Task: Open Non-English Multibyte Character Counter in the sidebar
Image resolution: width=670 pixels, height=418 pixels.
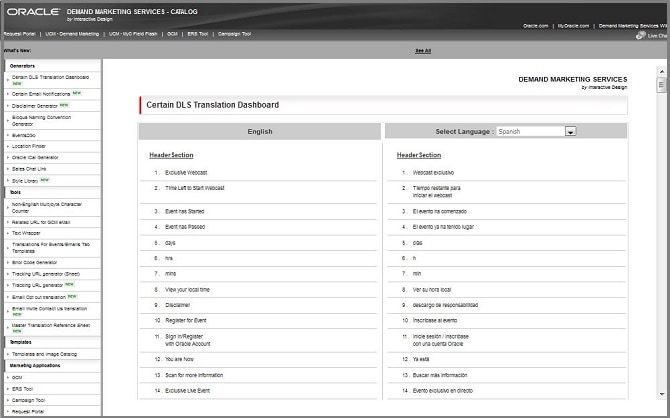Action: click(47, 208)
